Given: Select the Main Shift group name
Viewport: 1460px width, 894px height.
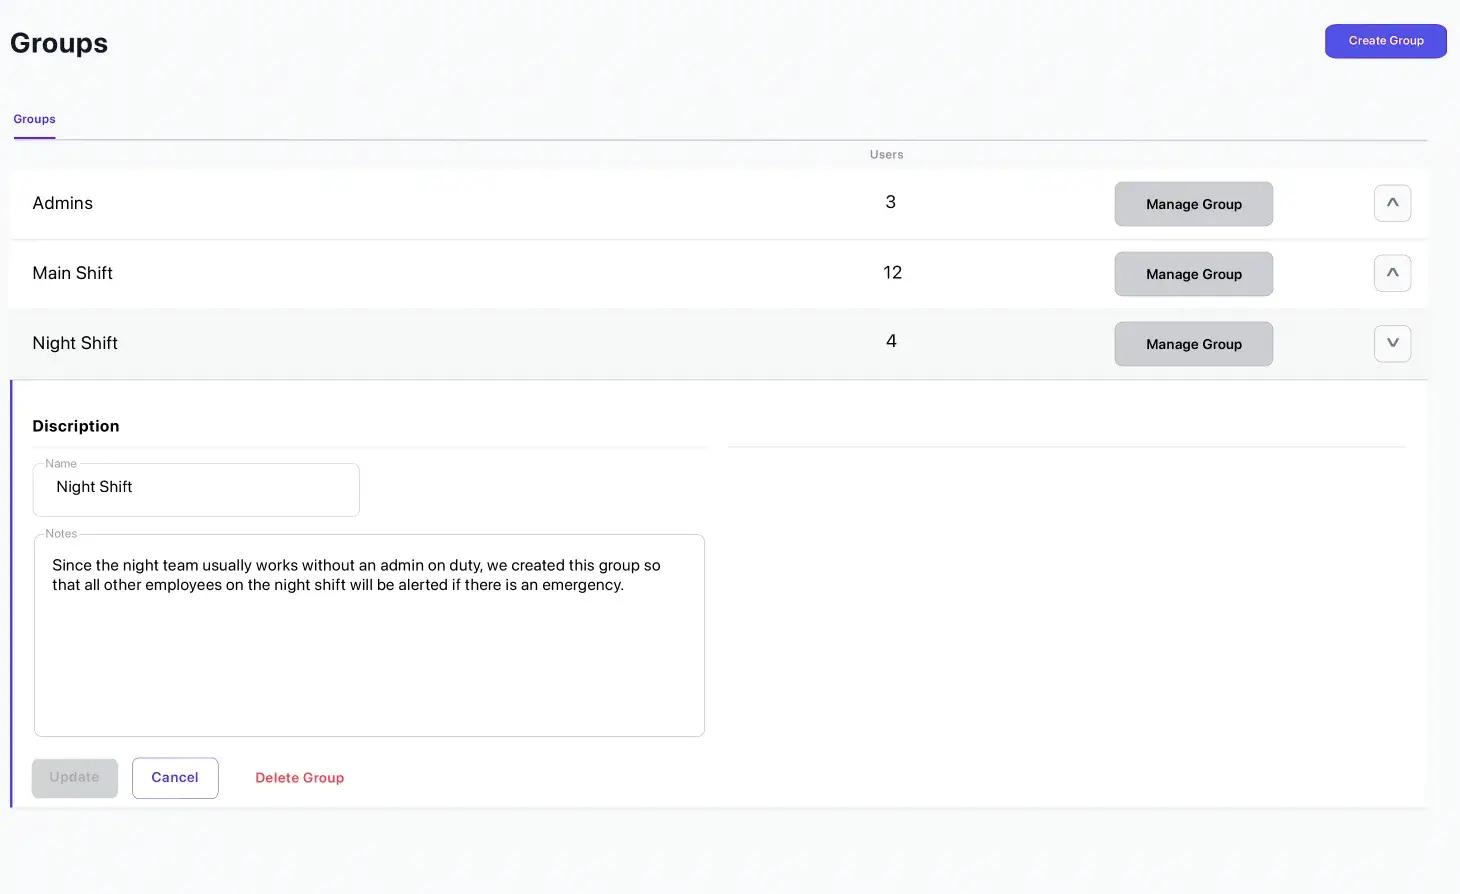Looking at the screenshot, I should click(73, 273).
